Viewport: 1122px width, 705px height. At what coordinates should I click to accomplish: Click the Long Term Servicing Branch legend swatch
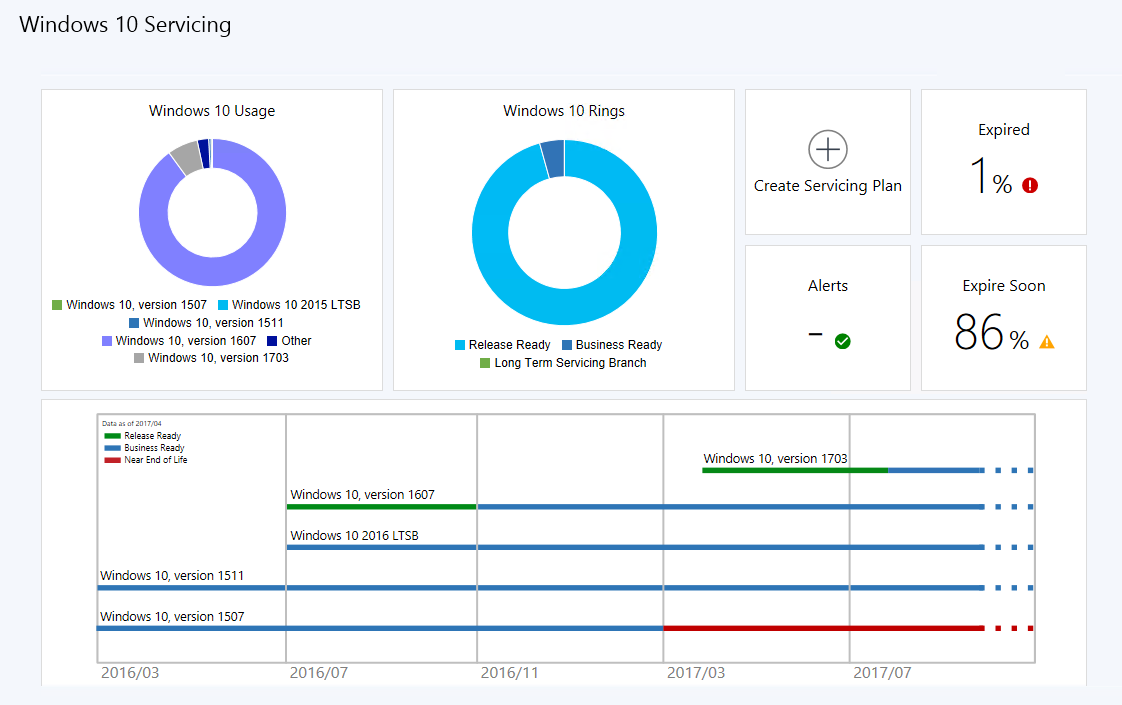(x=485, y=363)
